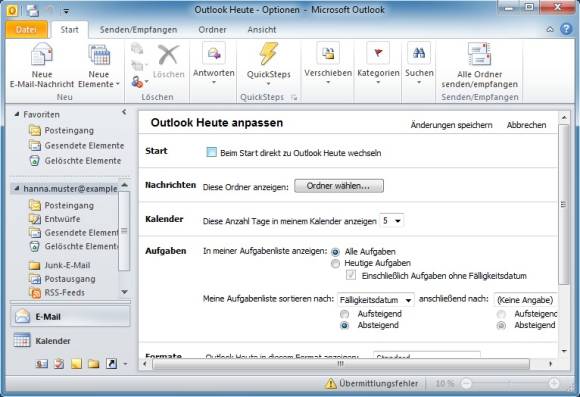Viewport: 580px width, 397px height.
Task: Open Gelöschte Elemente under Favoriten
Action: click(x=75, y=161)
